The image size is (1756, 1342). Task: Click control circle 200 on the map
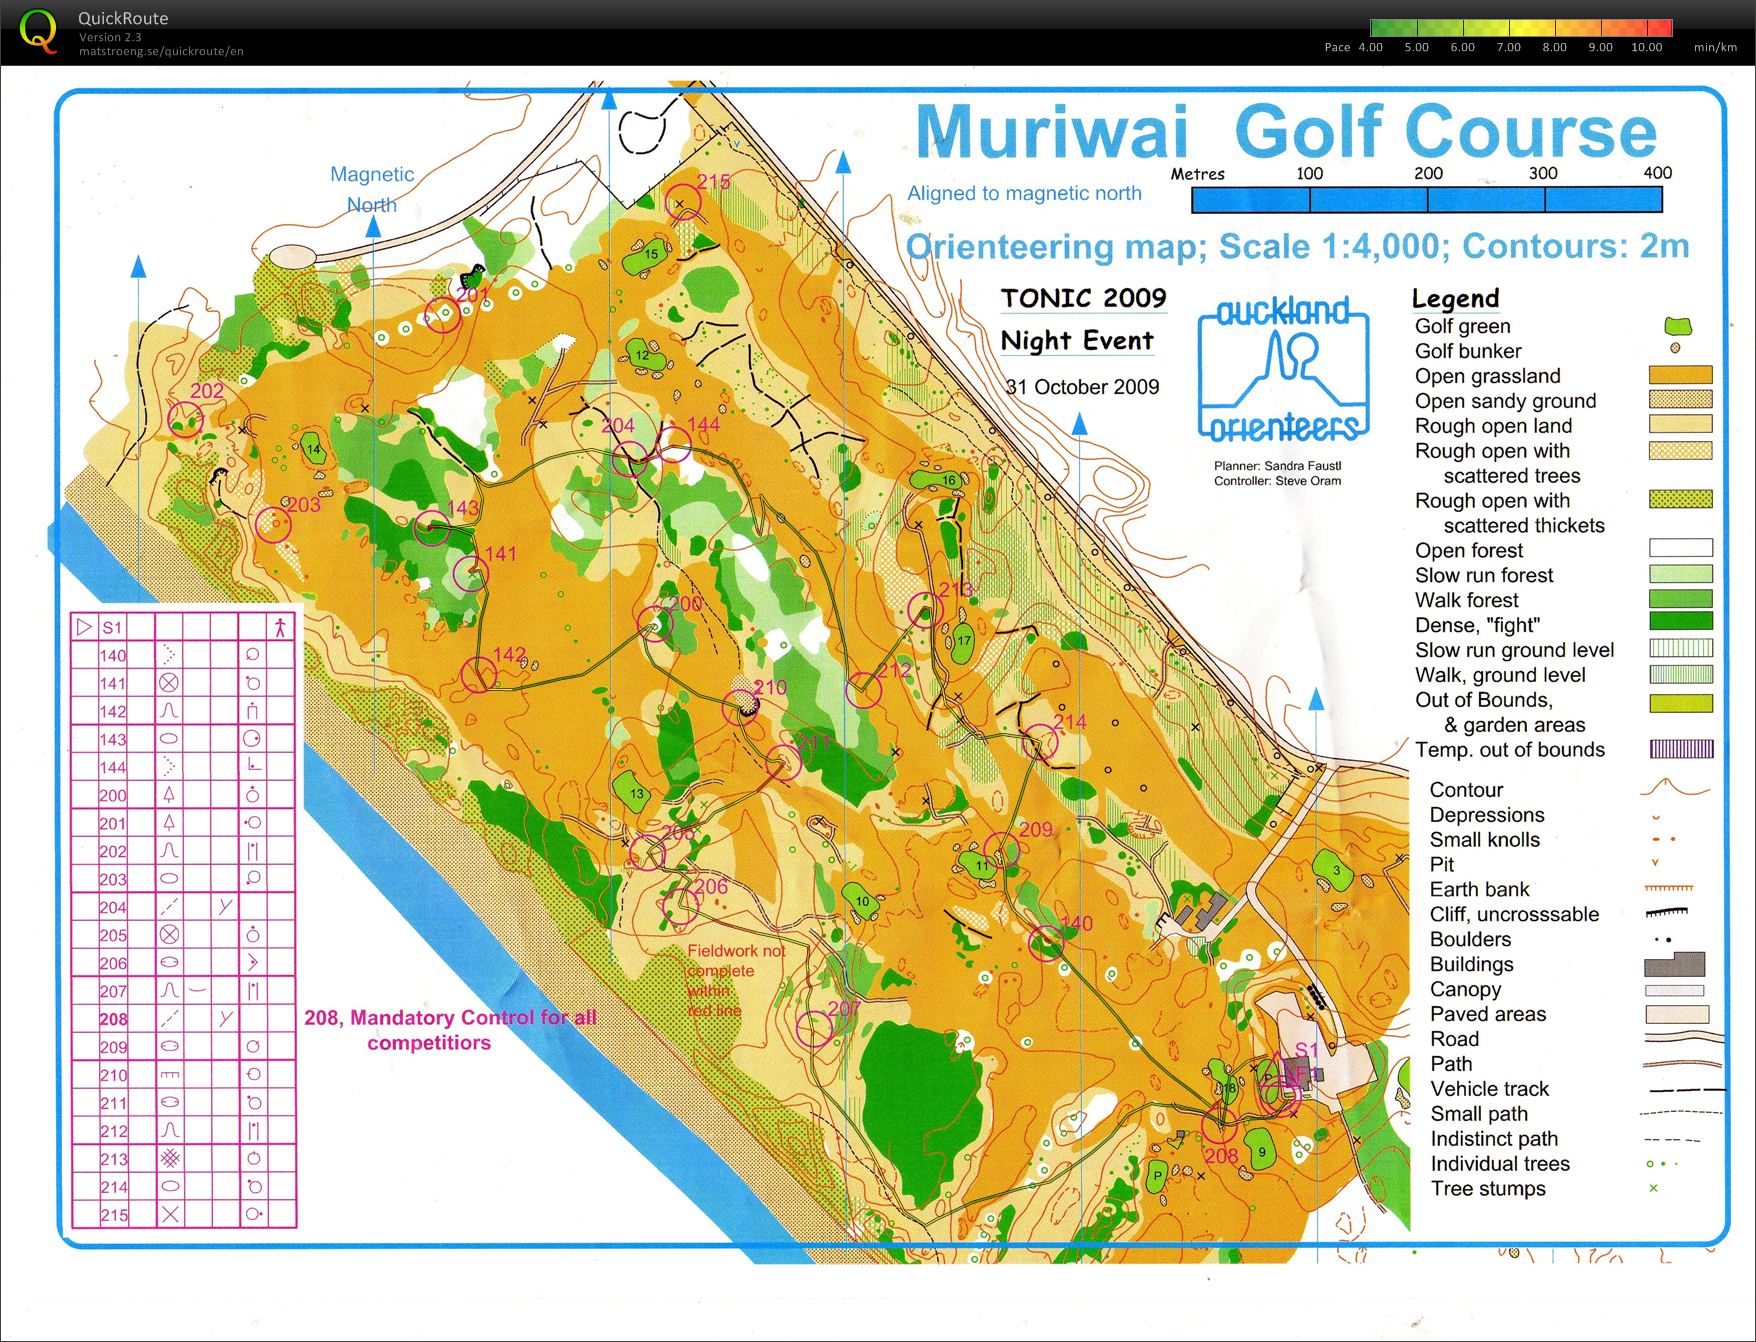[x=654, y=625]
